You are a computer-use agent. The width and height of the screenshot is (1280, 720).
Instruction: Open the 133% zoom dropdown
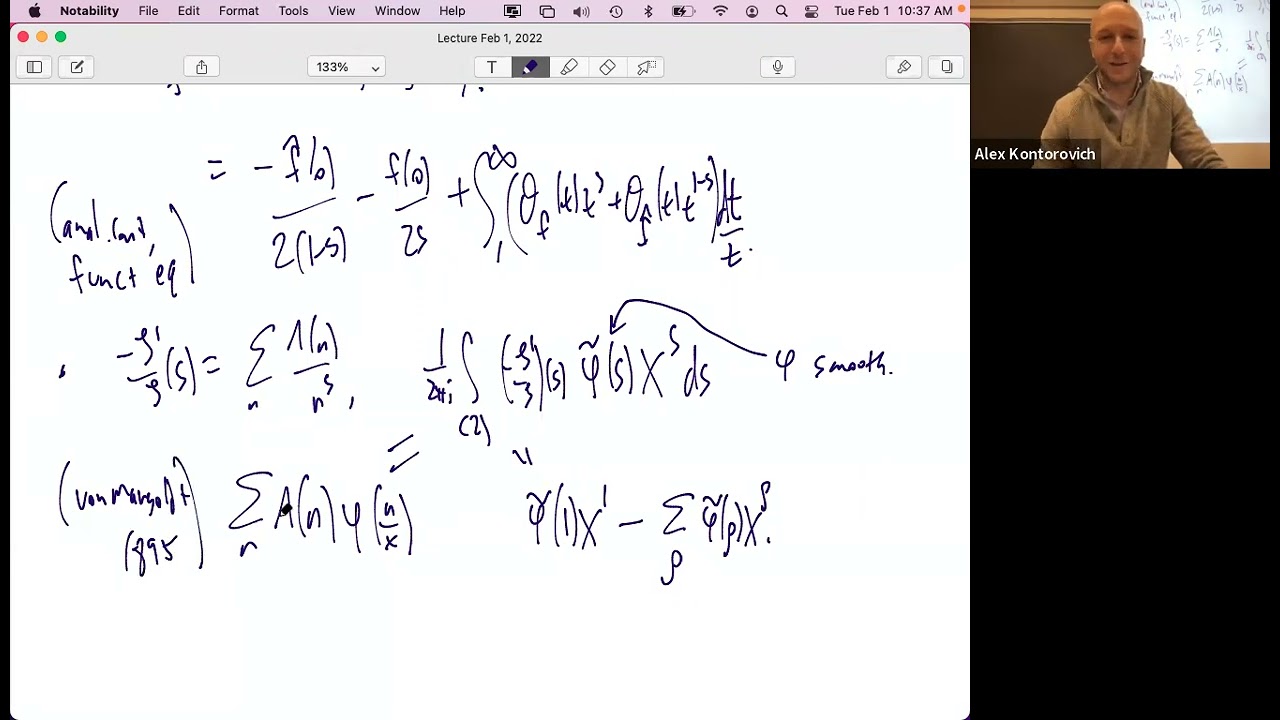pyautogui.click(x=347, y=67)
